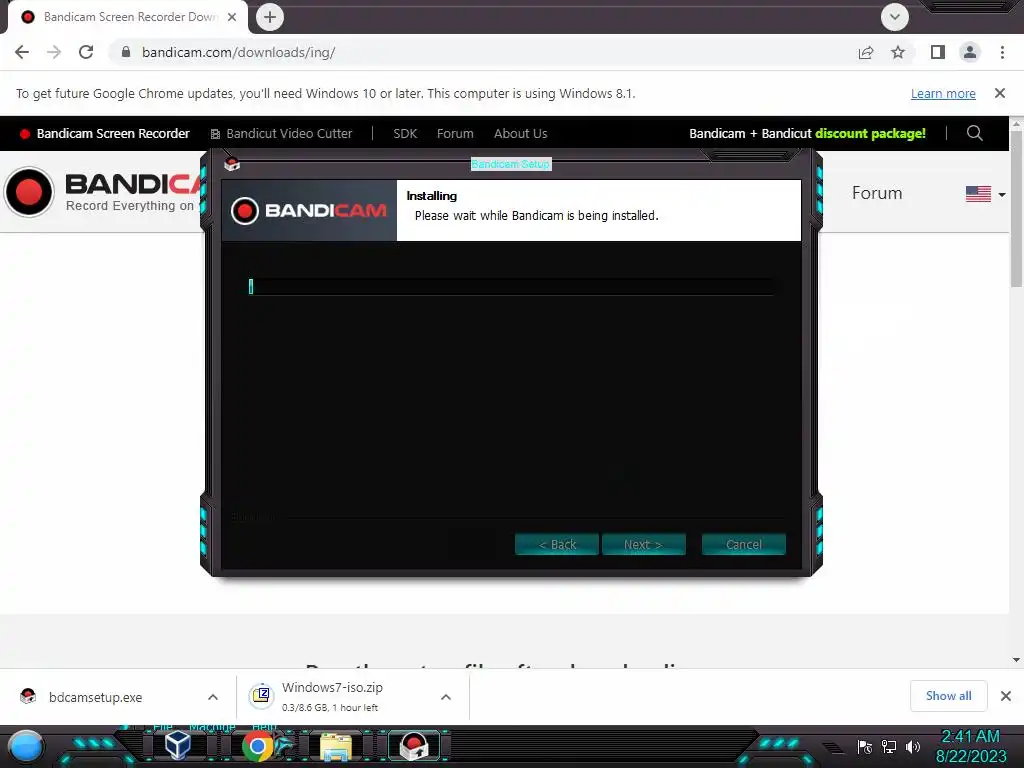Viewport: 1024px width, 768px height.
Task: Click the browser forward arrow
Action: click(x=54, y=52)
